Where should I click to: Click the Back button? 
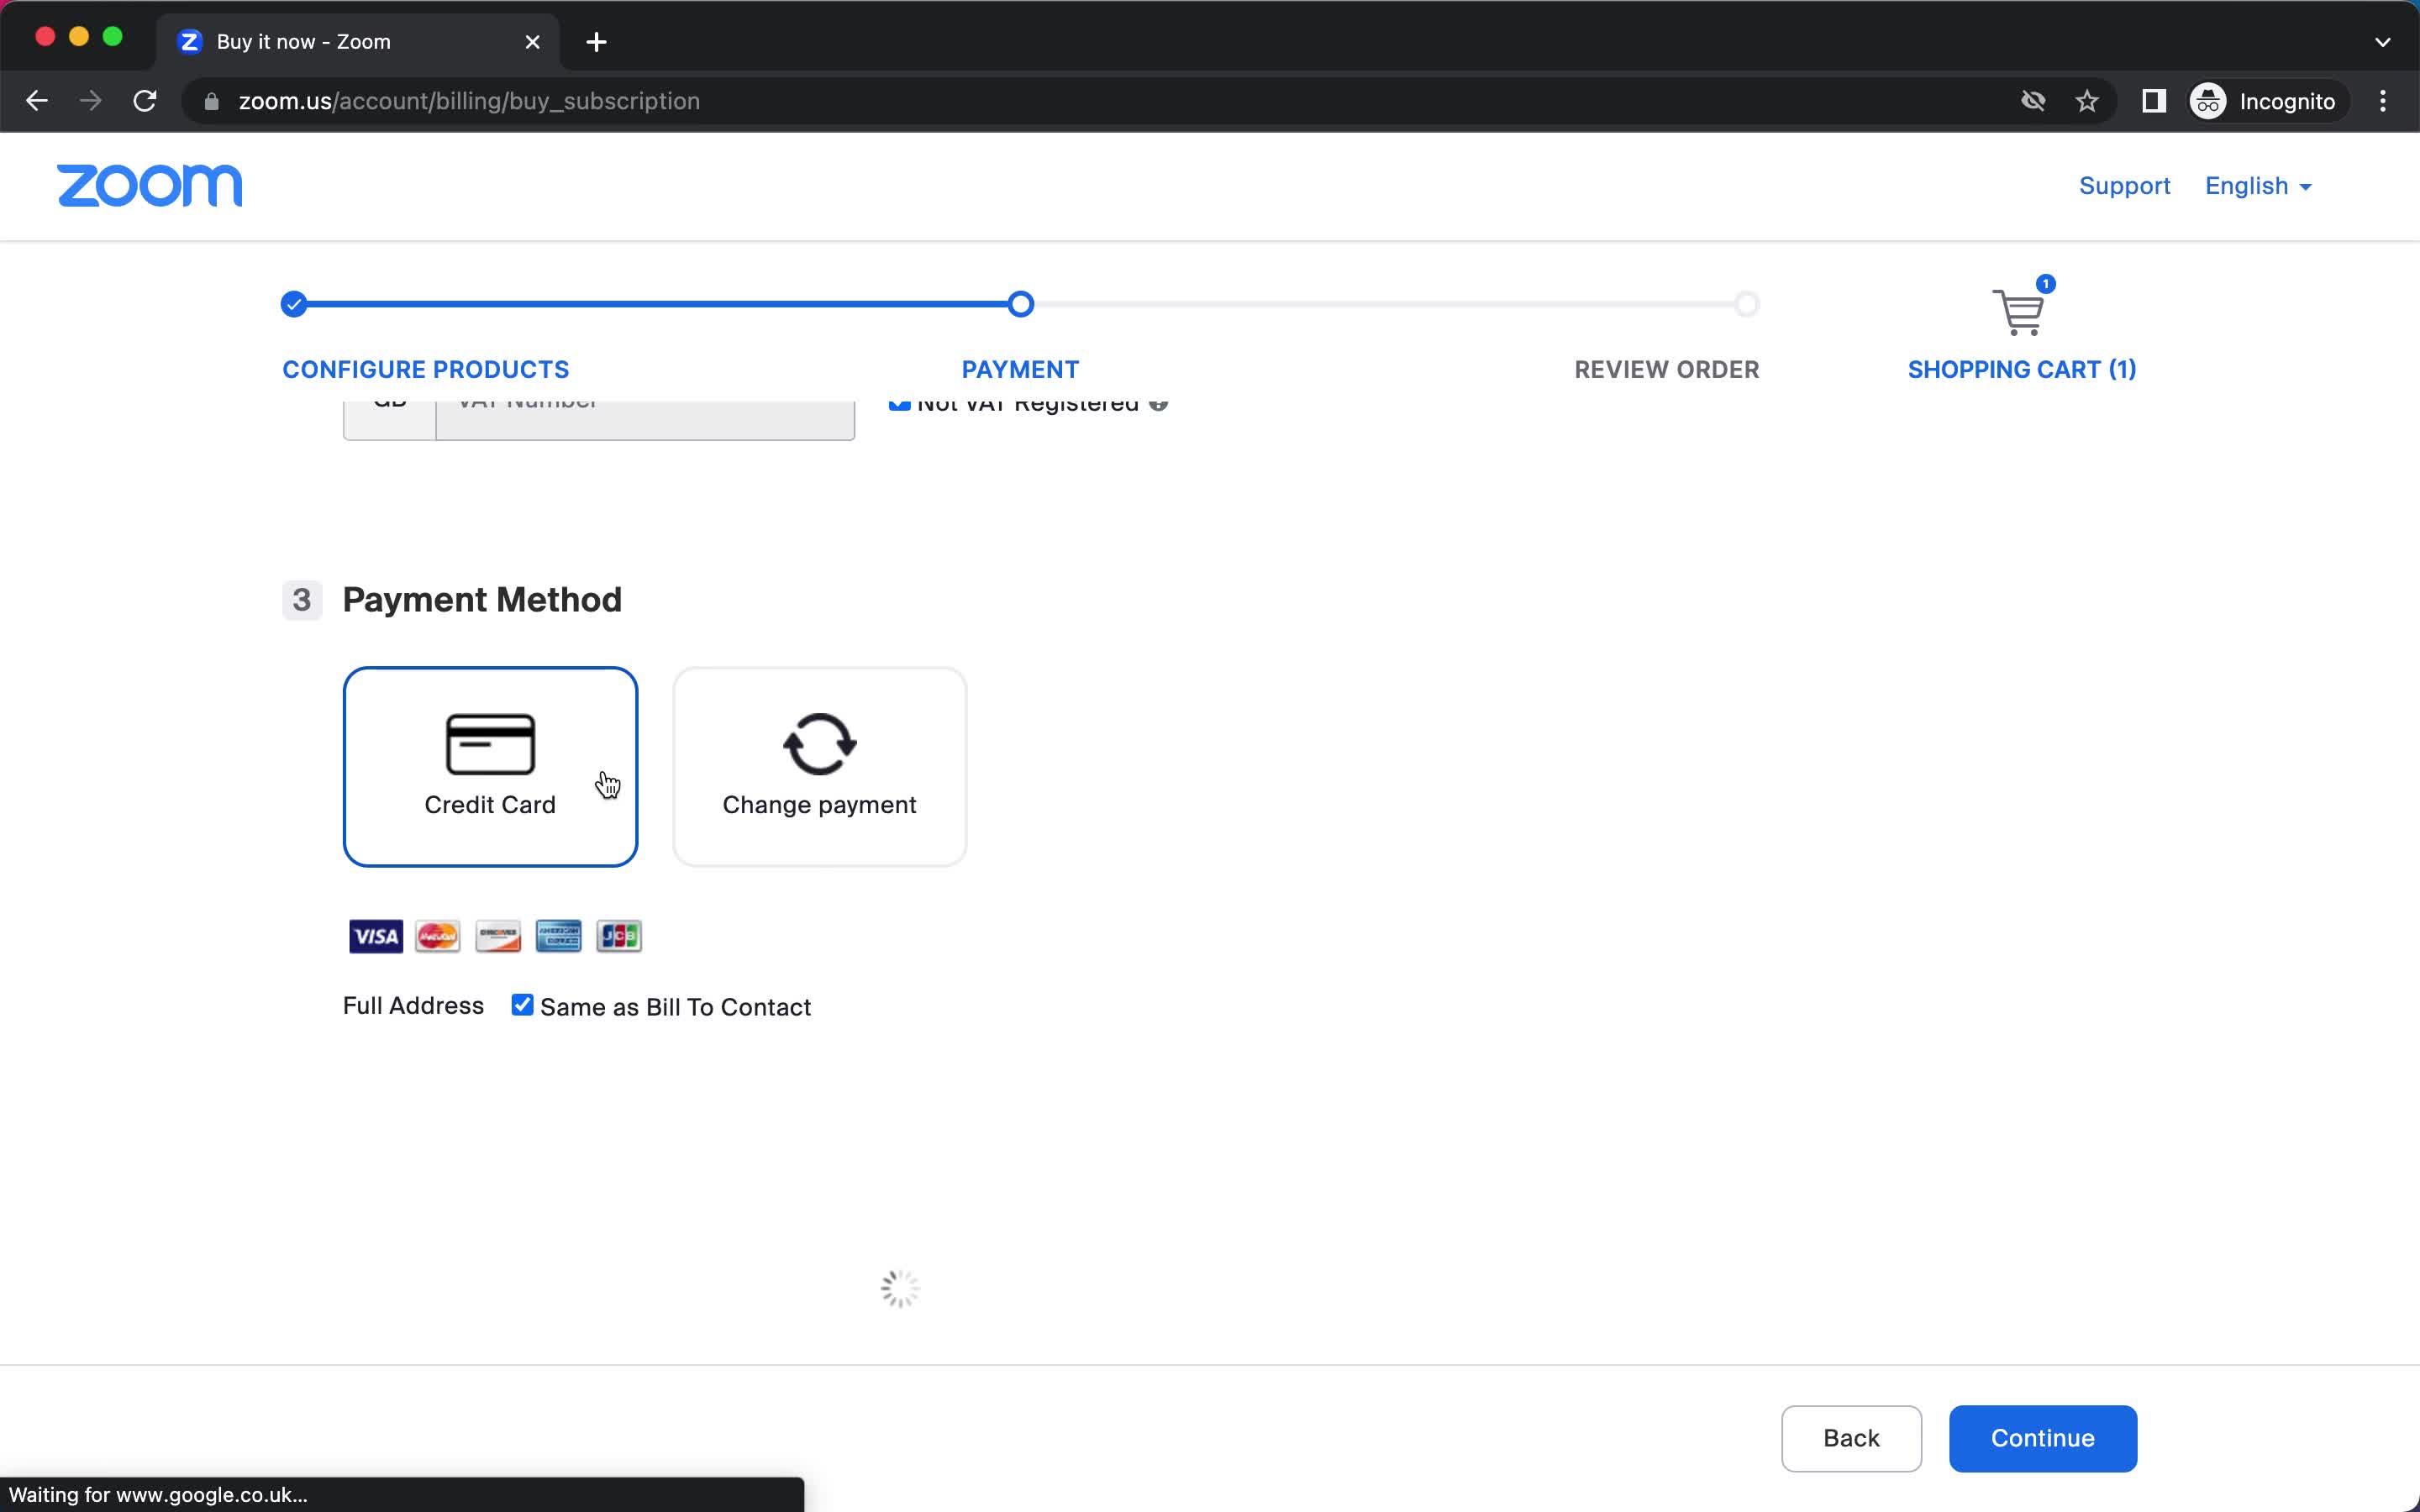pos(1850,1437)
